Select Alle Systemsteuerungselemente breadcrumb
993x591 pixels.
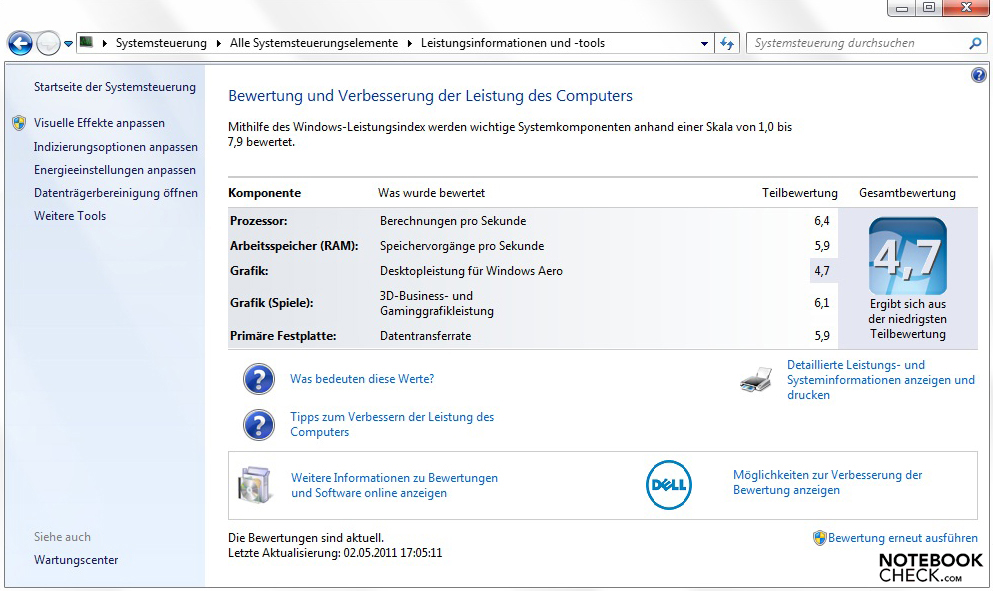(313, 43)
